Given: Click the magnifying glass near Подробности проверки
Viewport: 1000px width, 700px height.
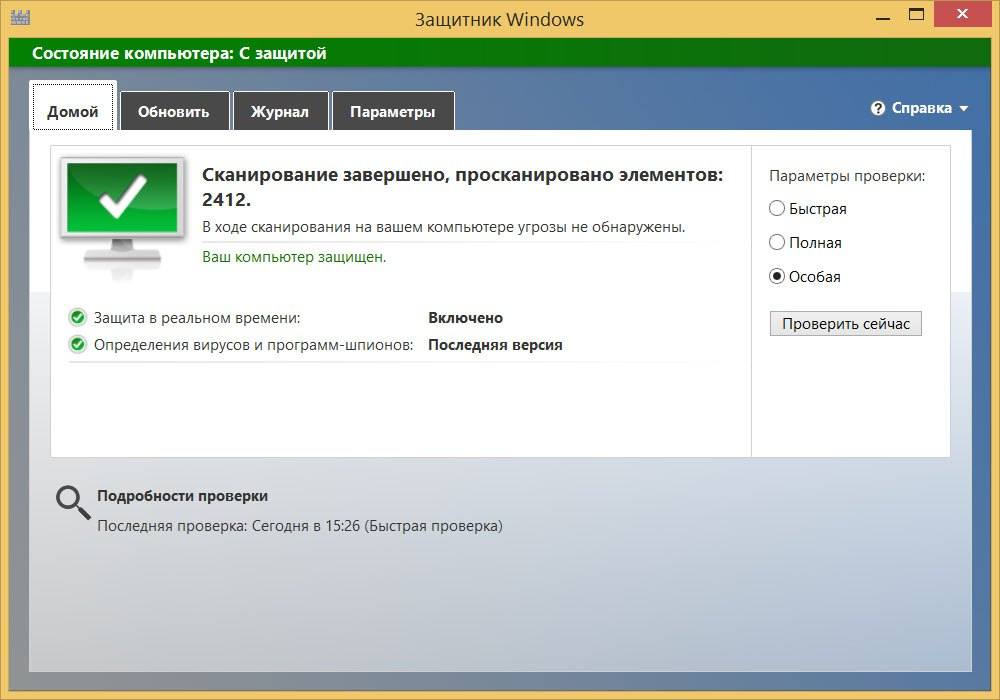Looking at the screenshot, I should tap(70, 500).
